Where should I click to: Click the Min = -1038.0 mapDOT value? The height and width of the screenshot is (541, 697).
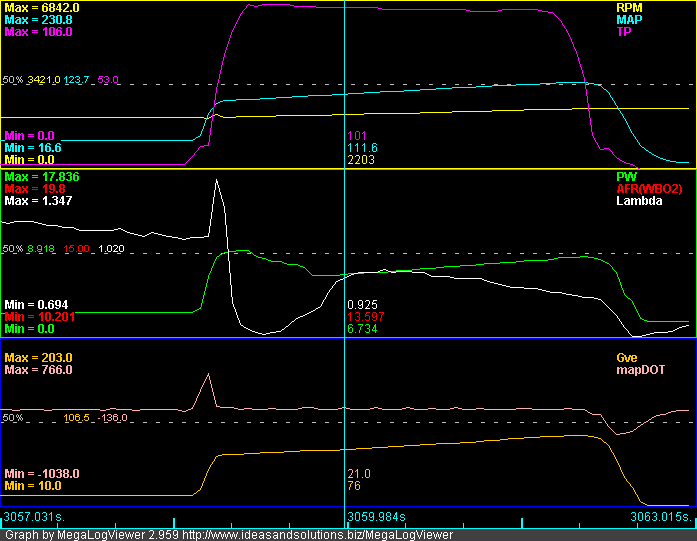(42, 473)
